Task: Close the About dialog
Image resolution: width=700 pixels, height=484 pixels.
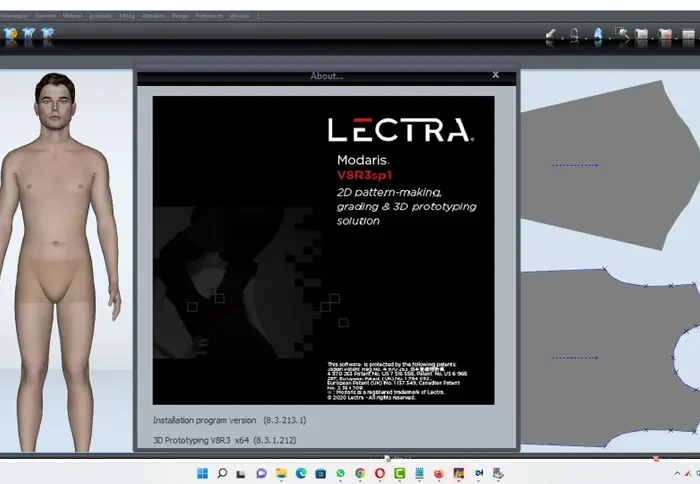Action: pyautogui.click(x=496, y=75)
